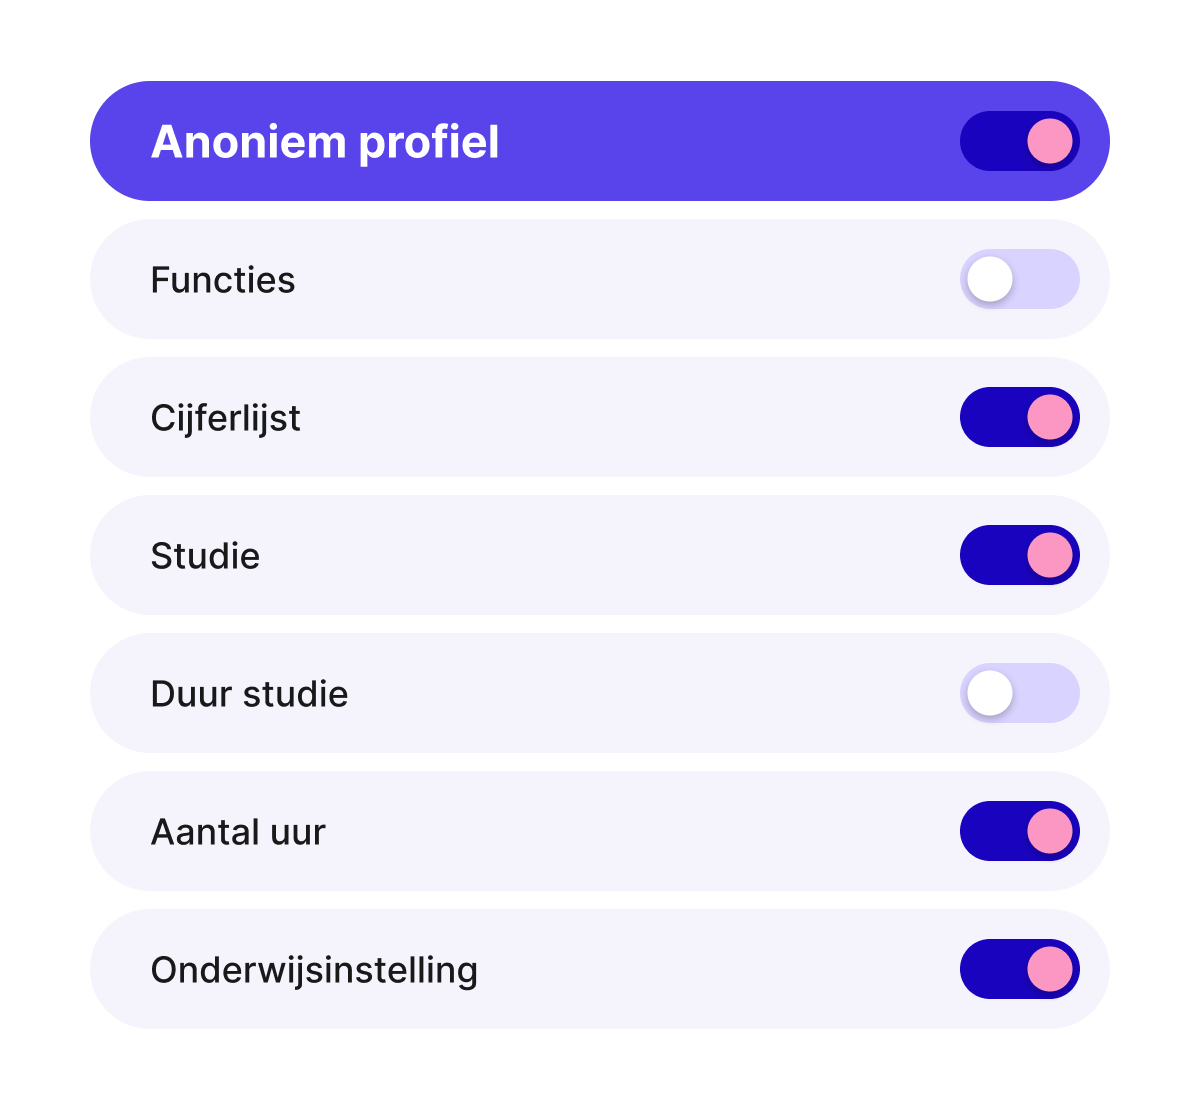
Task: Click the white knob in Functies switch
Action: [x=990, y=279]
